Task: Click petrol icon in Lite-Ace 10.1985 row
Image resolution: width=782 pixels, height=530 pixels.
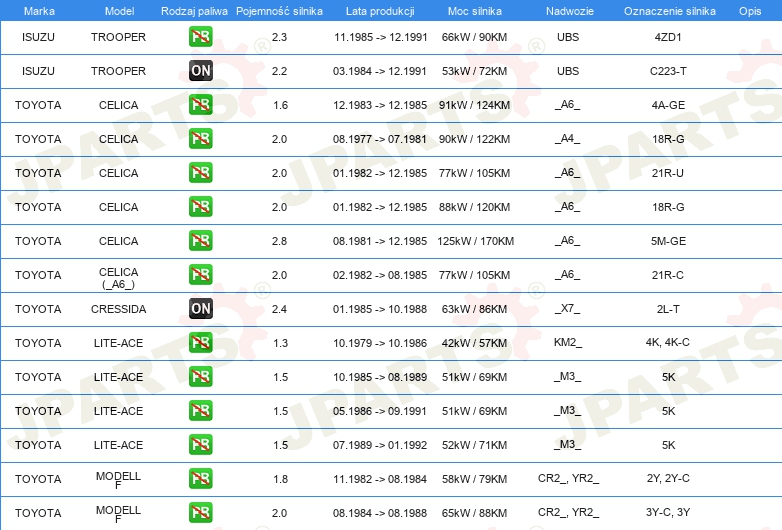Action: (200, 376)
